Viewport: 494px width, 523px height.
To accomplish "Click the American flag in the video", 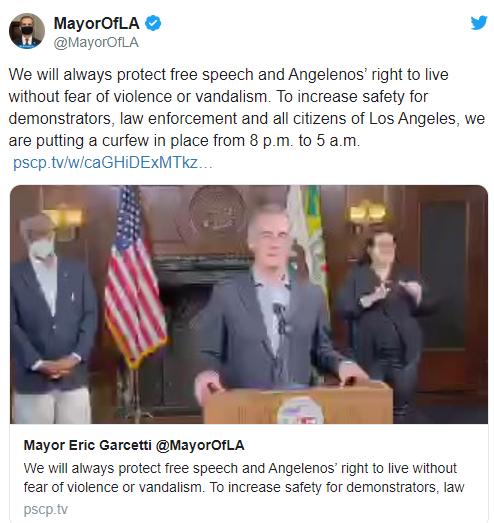I will click(x=134, y=277).
